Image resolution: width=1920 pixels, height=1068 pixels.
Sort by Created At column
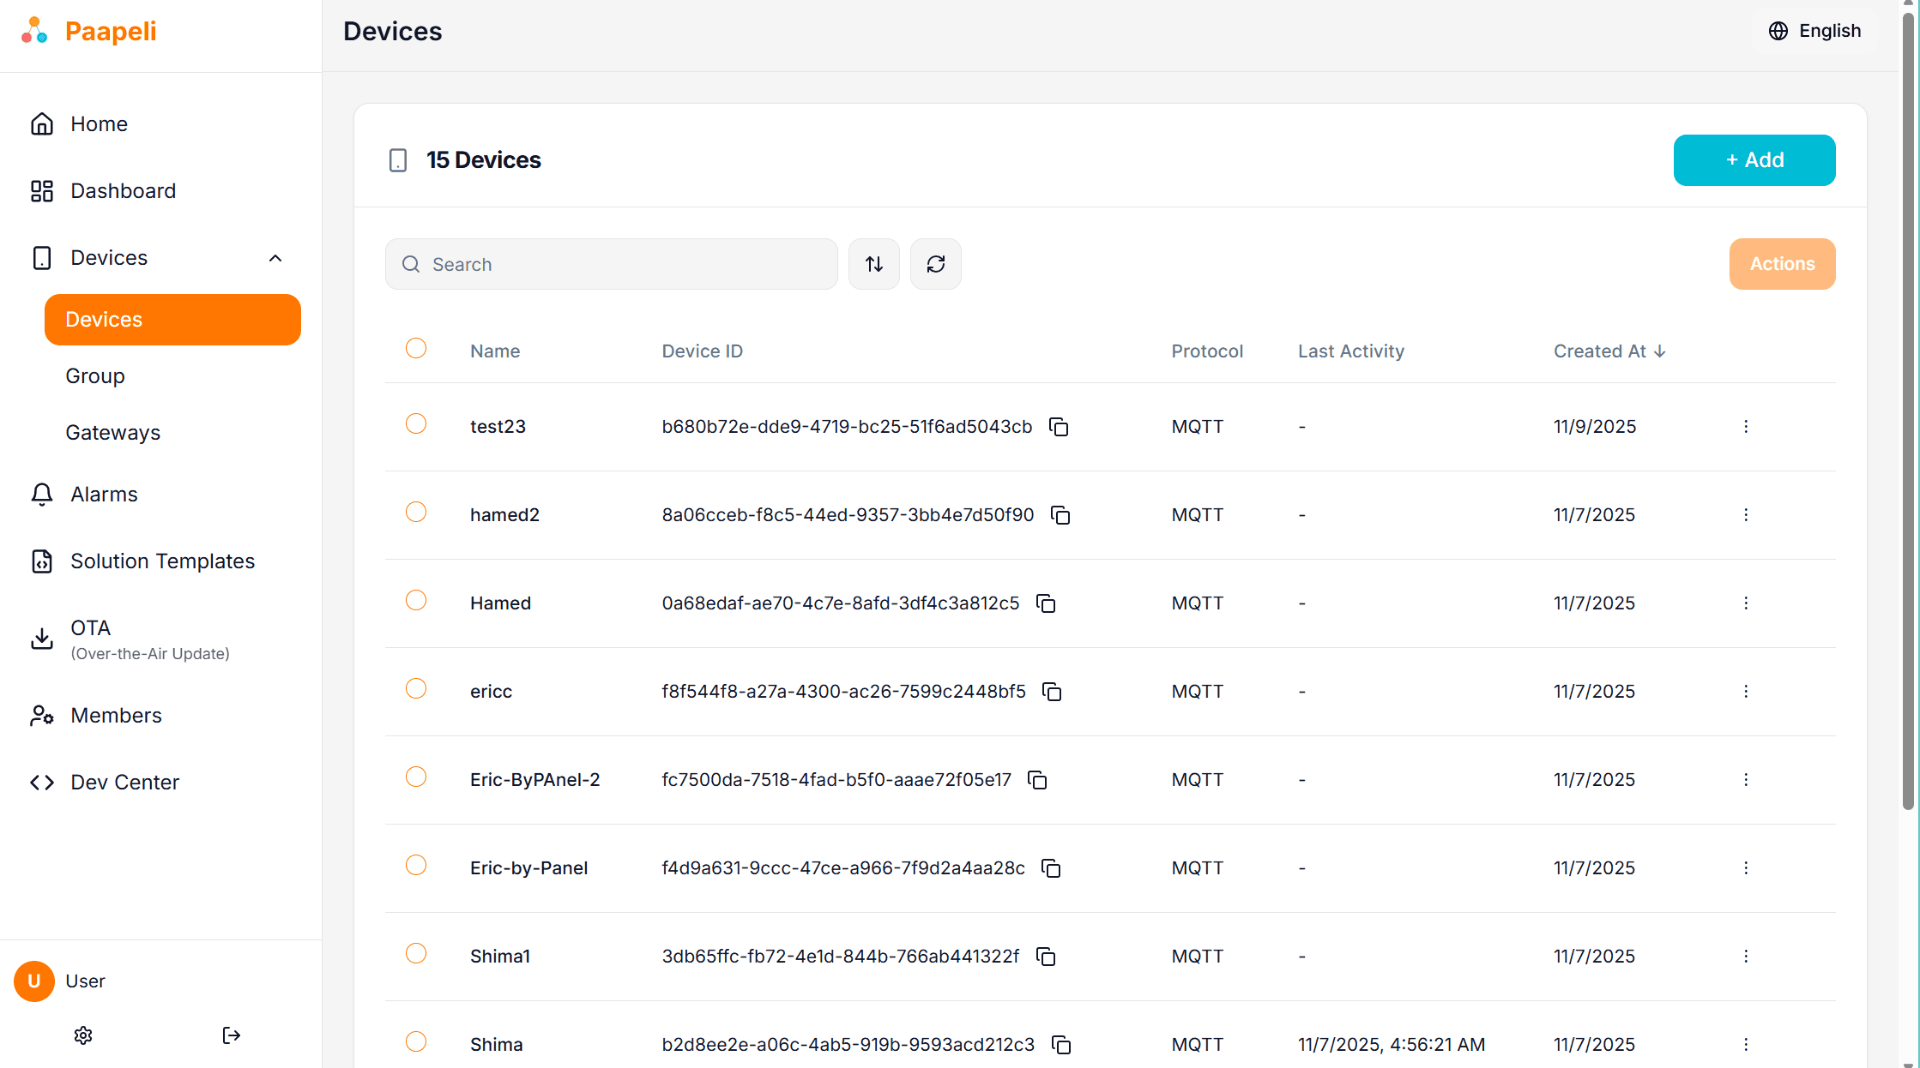coord(1608,351)
